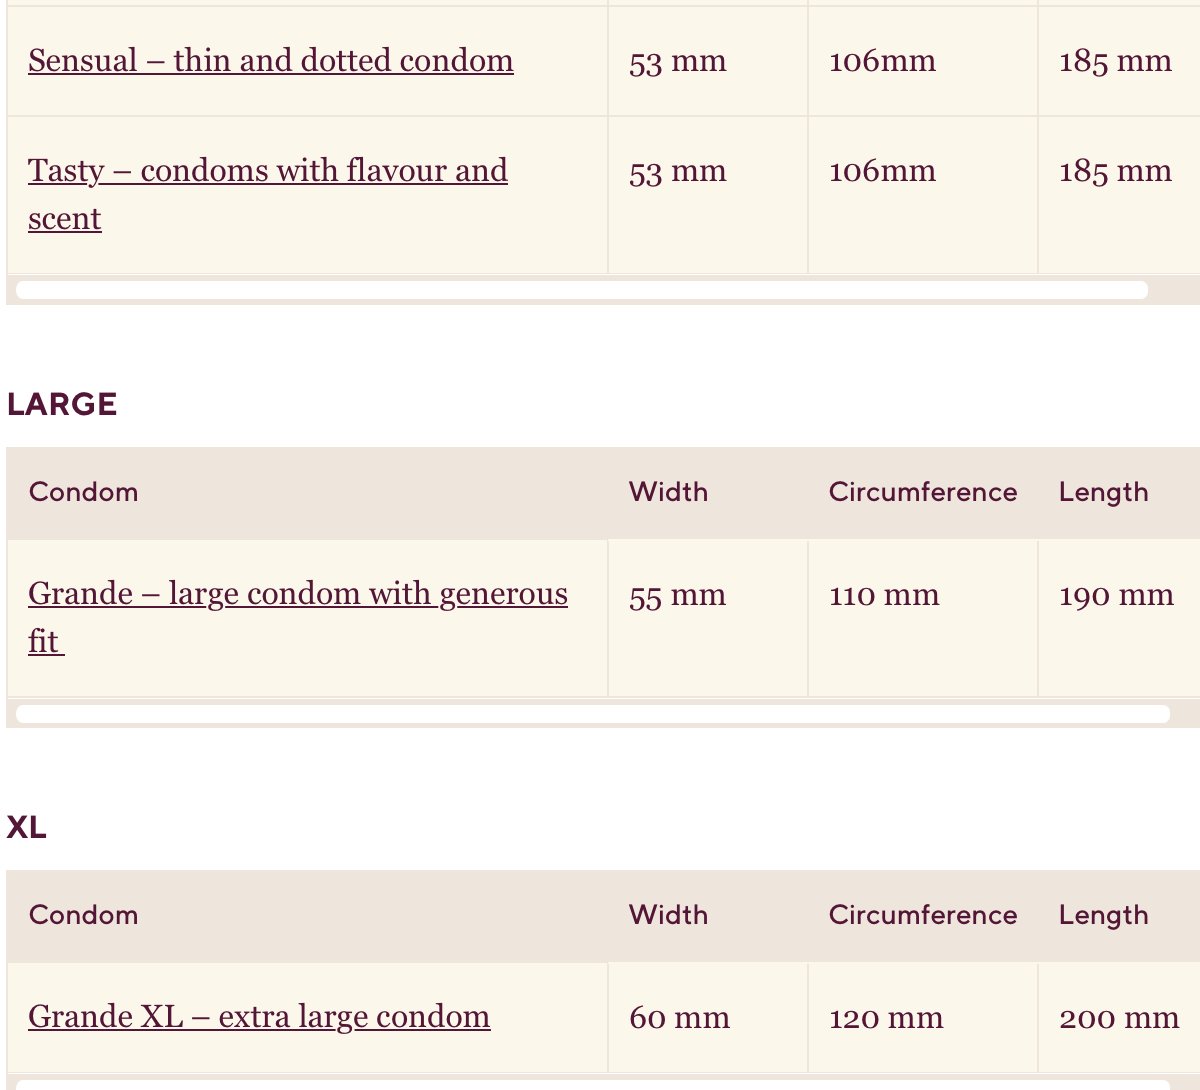Open the Grande large condom link
The height and width of the screenshot is (1090, 1200).
coord(298,617)
